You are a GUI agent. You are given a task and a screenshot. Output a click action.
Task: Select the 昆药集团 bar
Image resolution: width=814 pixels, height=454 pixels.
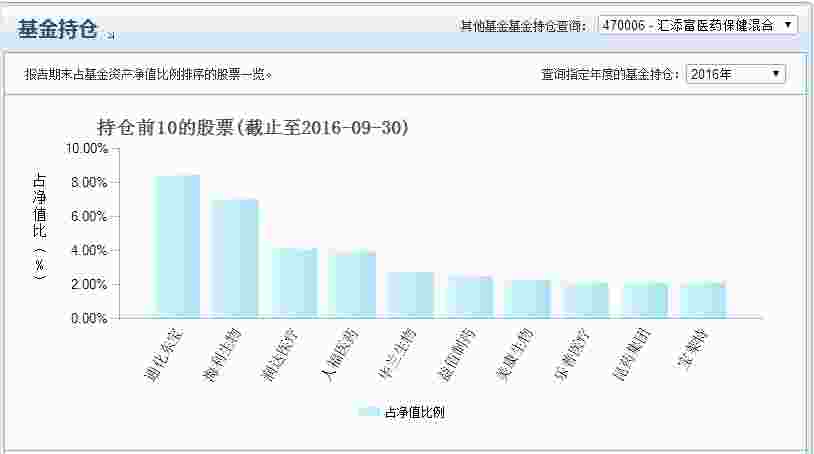coord(644,300)
